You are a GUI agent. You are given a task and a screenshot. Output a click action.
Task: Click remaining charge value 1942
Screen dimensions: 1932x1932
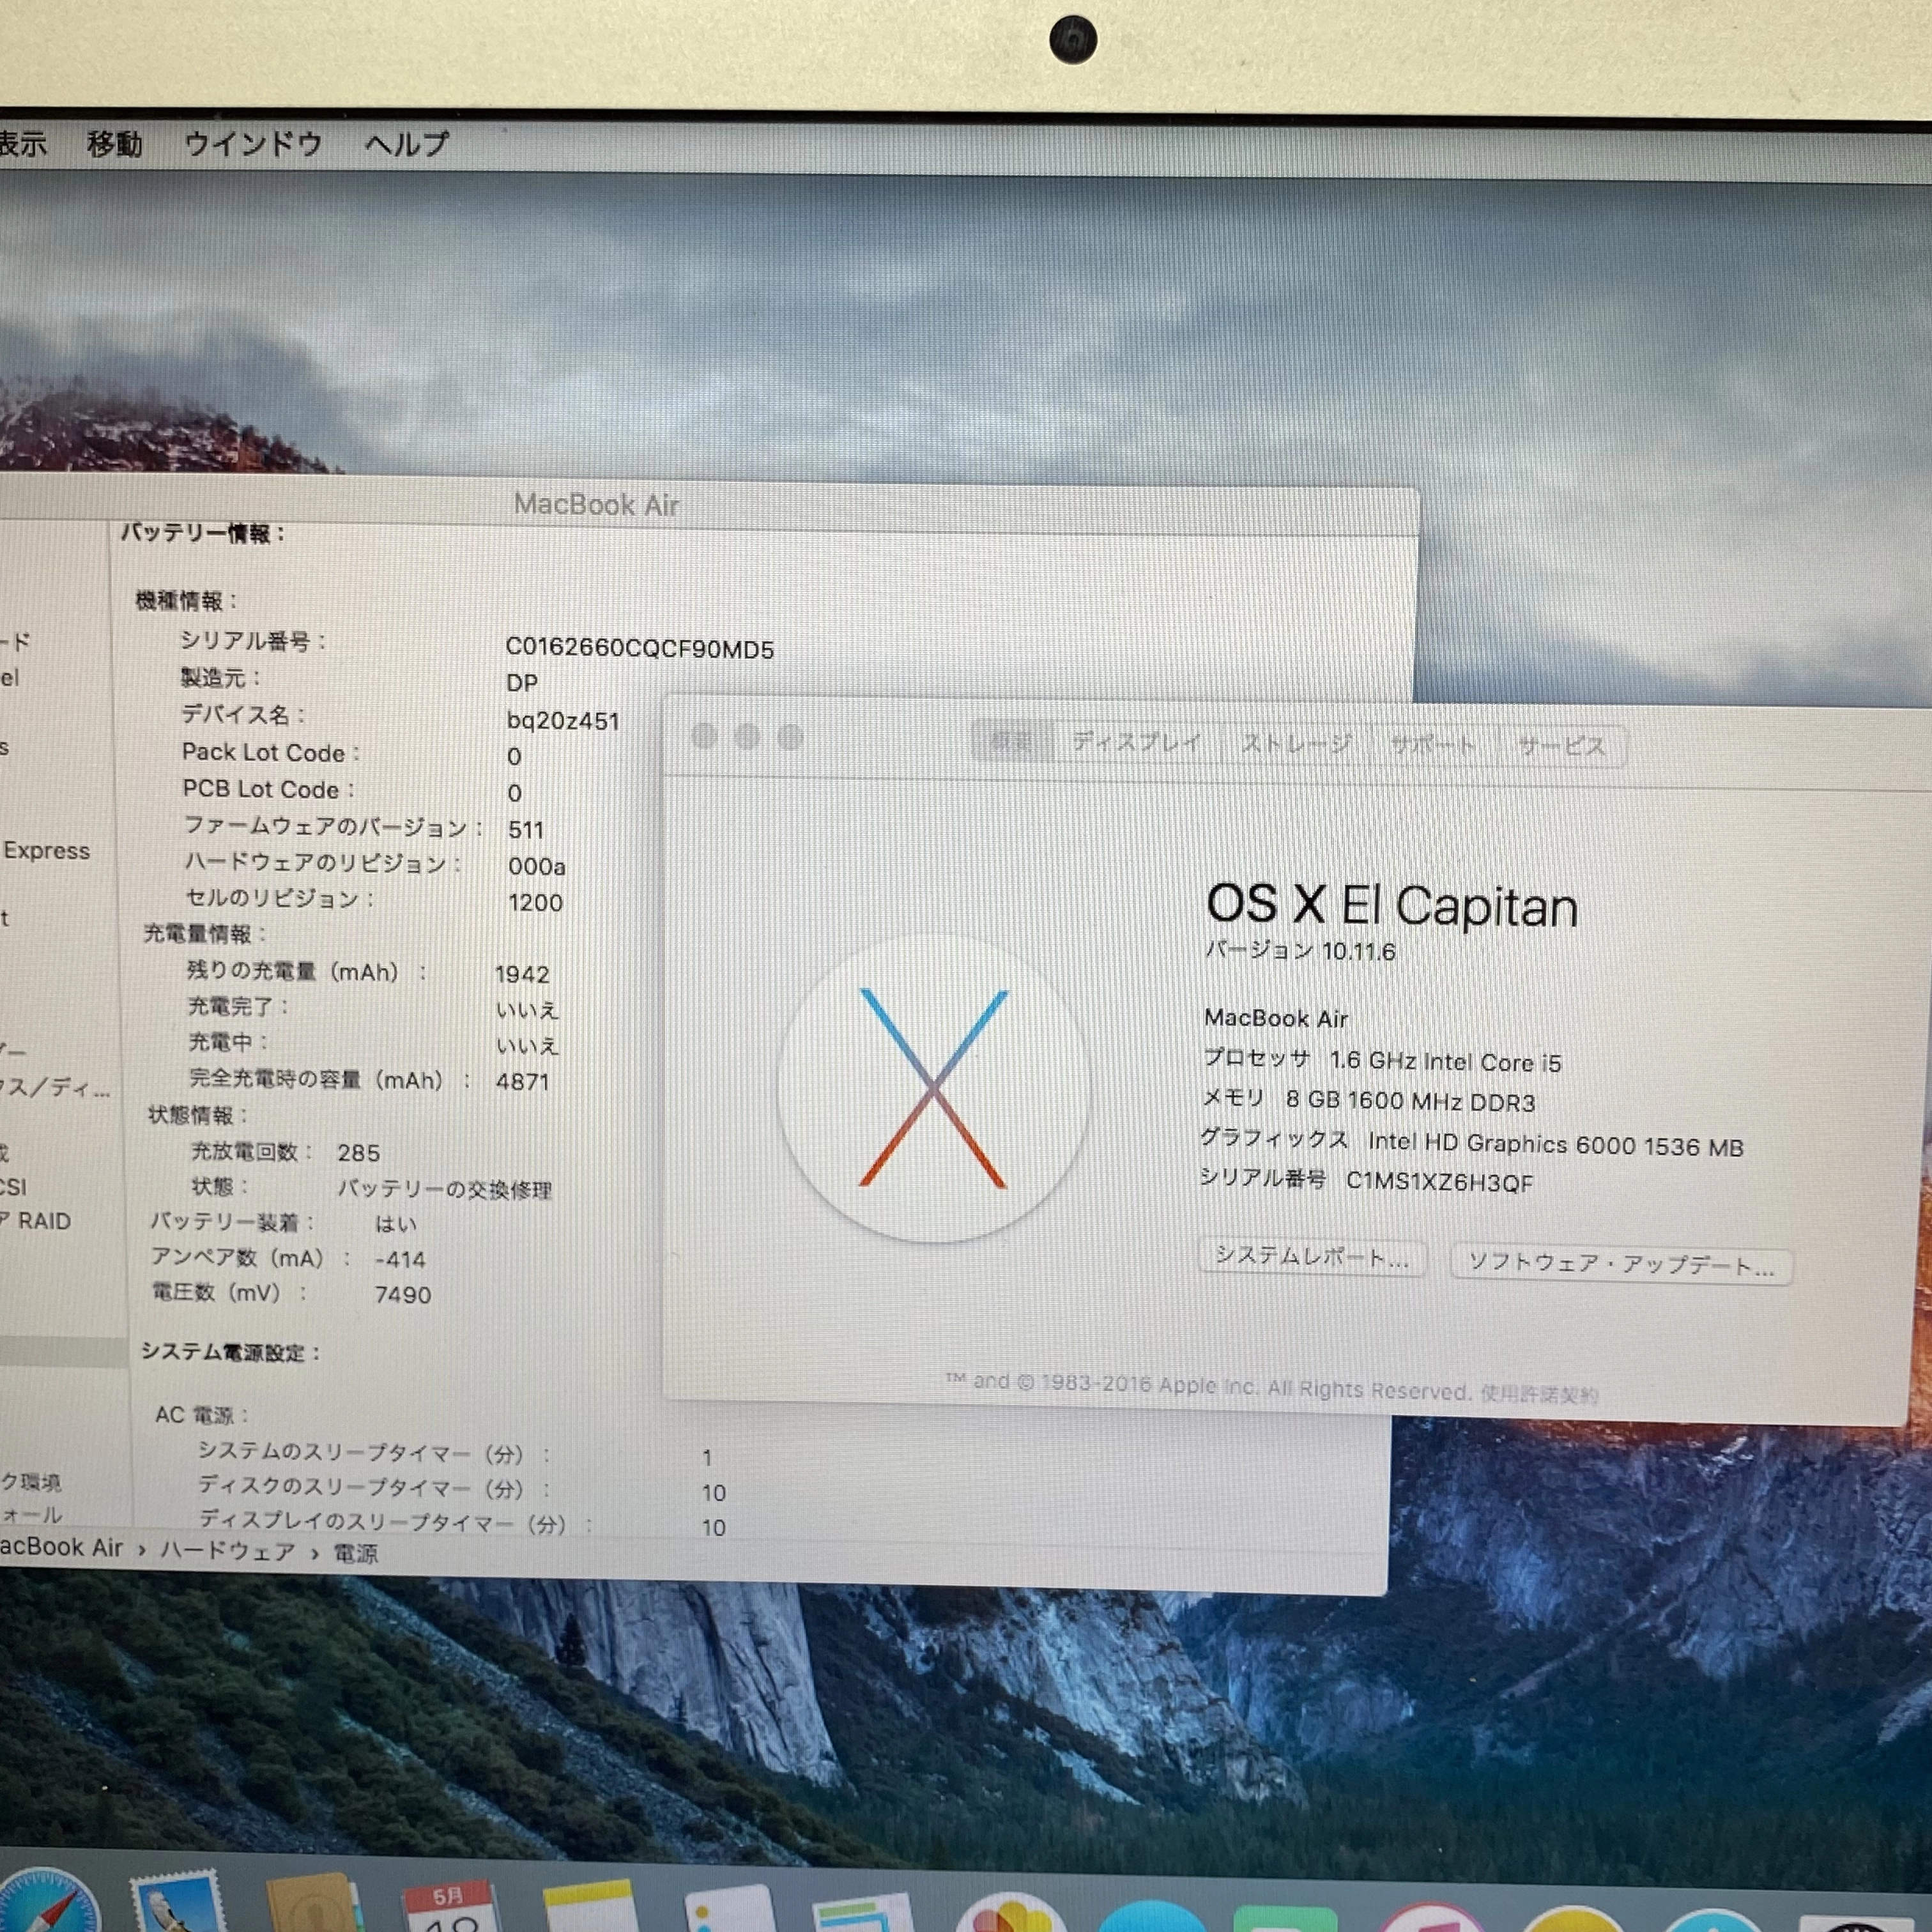click(x=522, y=974)
